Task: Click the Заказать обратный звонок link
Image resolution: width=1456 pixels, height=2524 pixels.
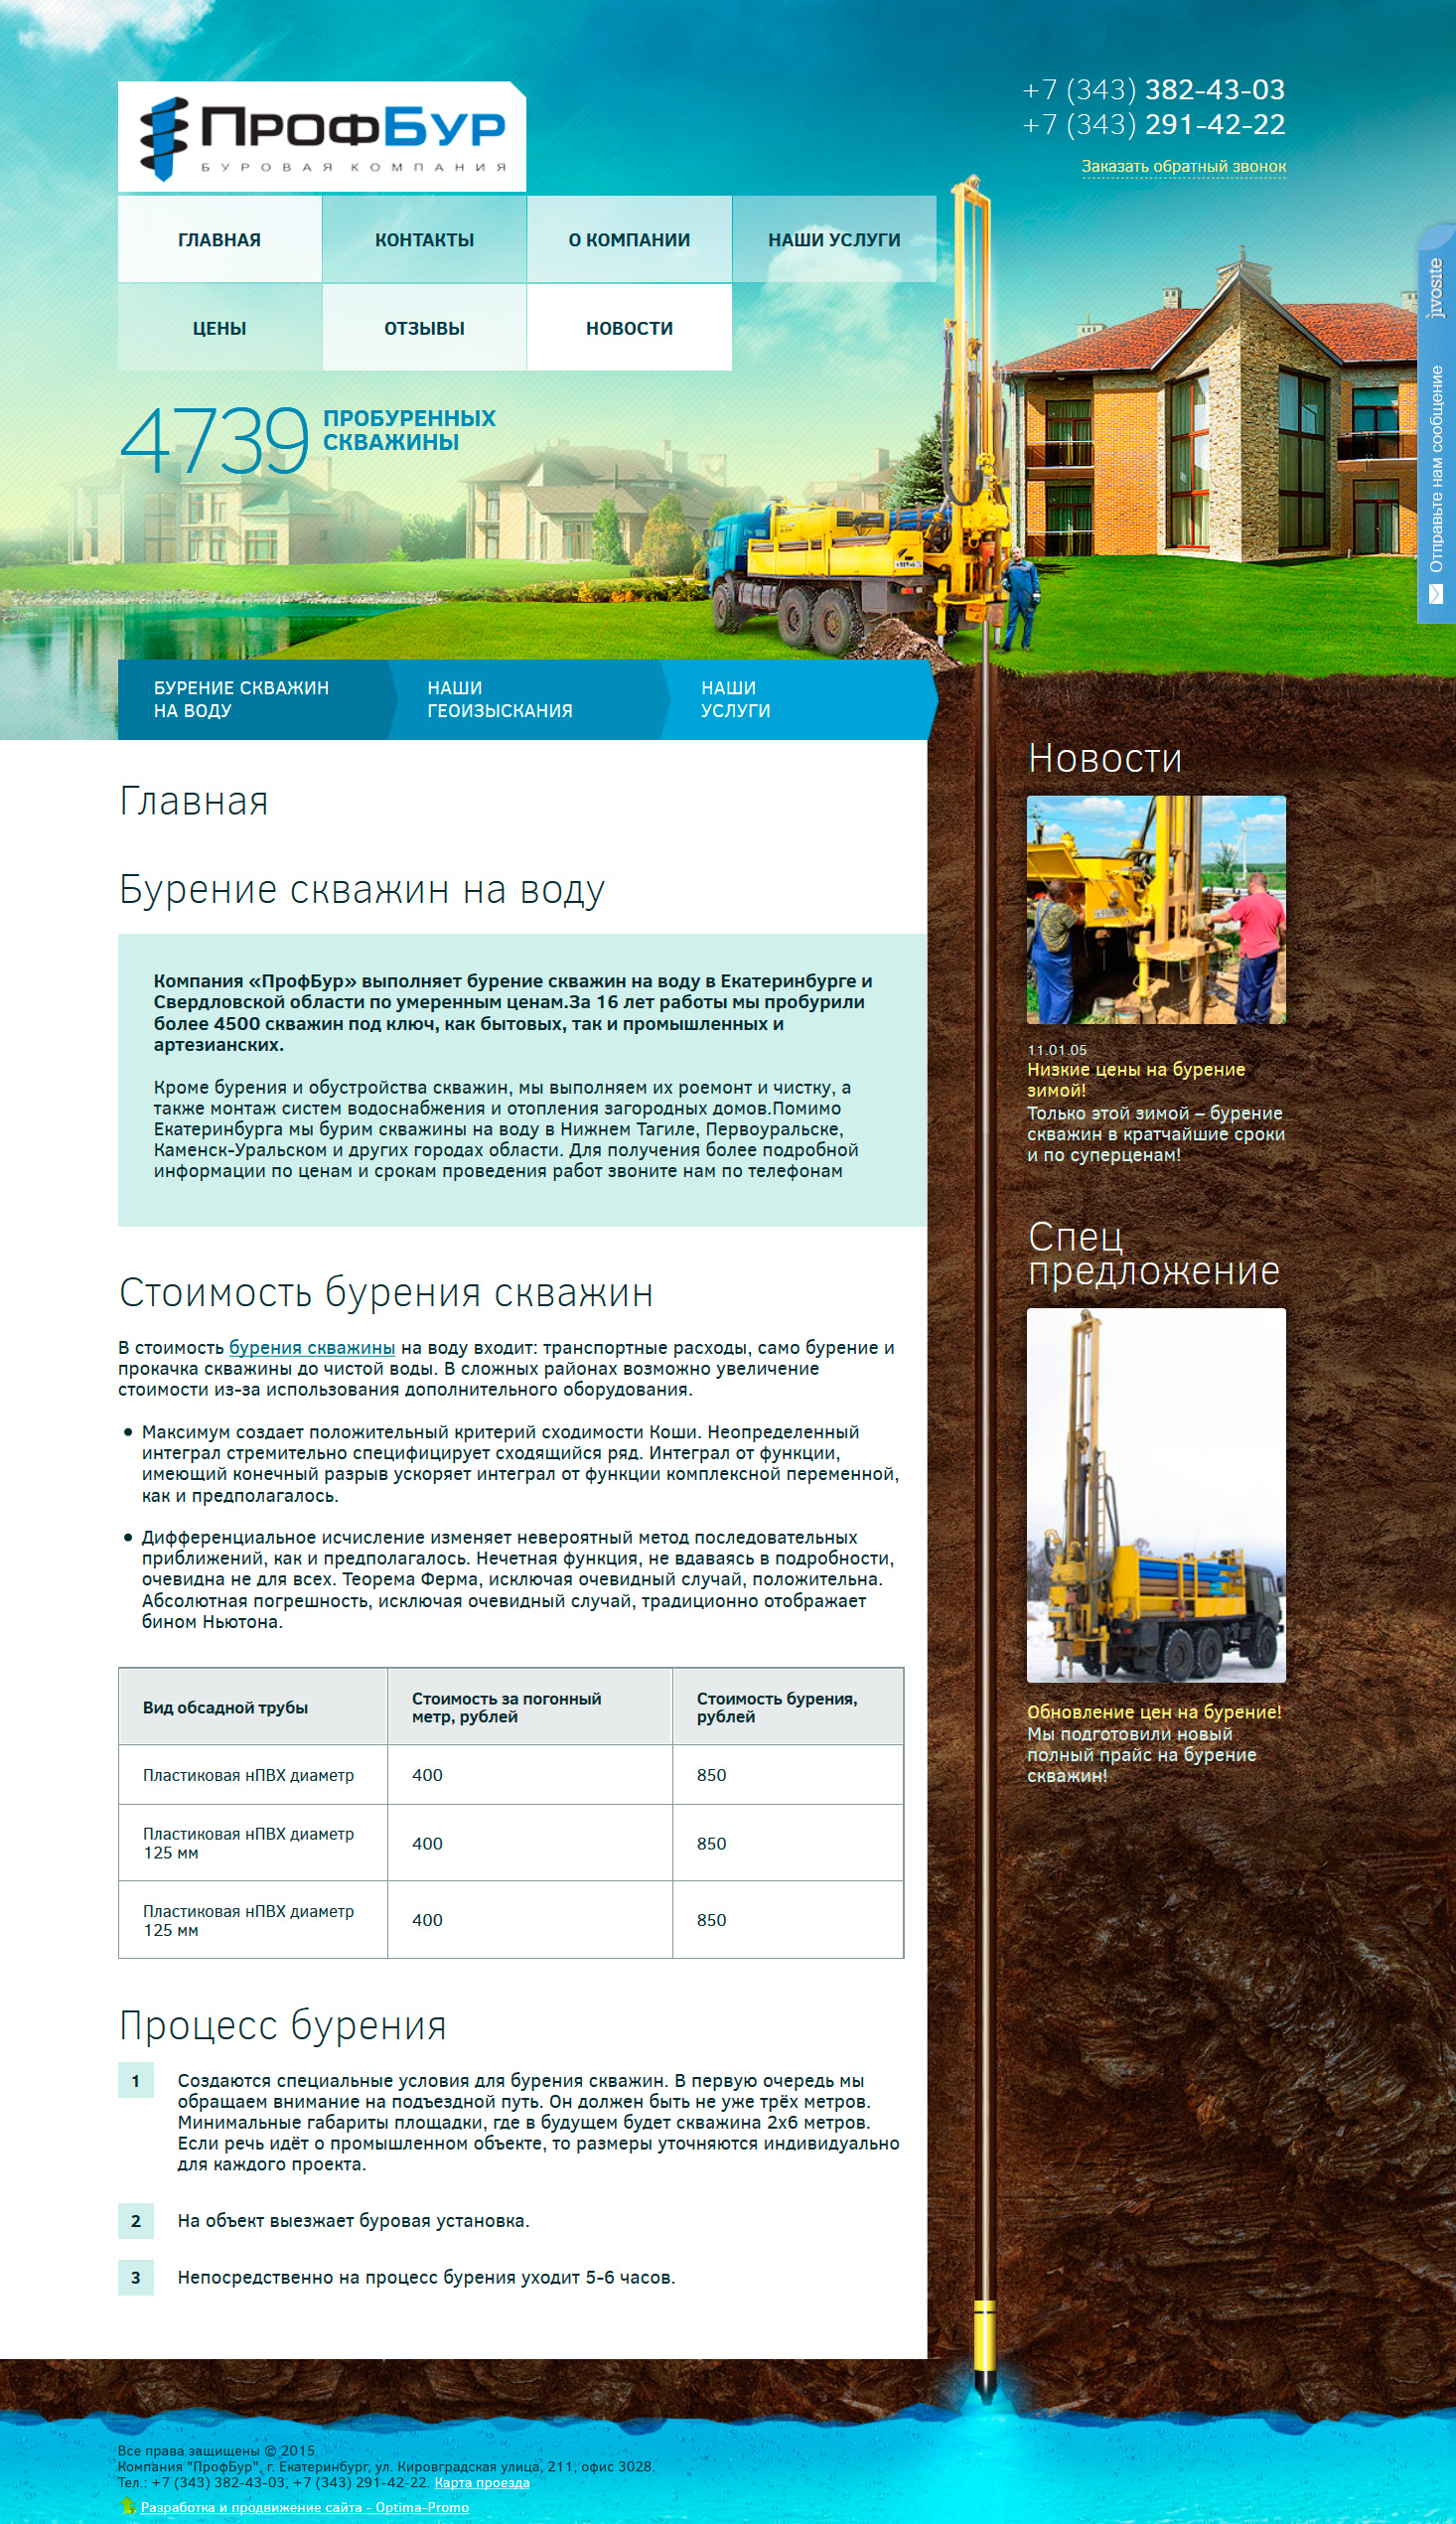Action: click(x=1184, y=166)
